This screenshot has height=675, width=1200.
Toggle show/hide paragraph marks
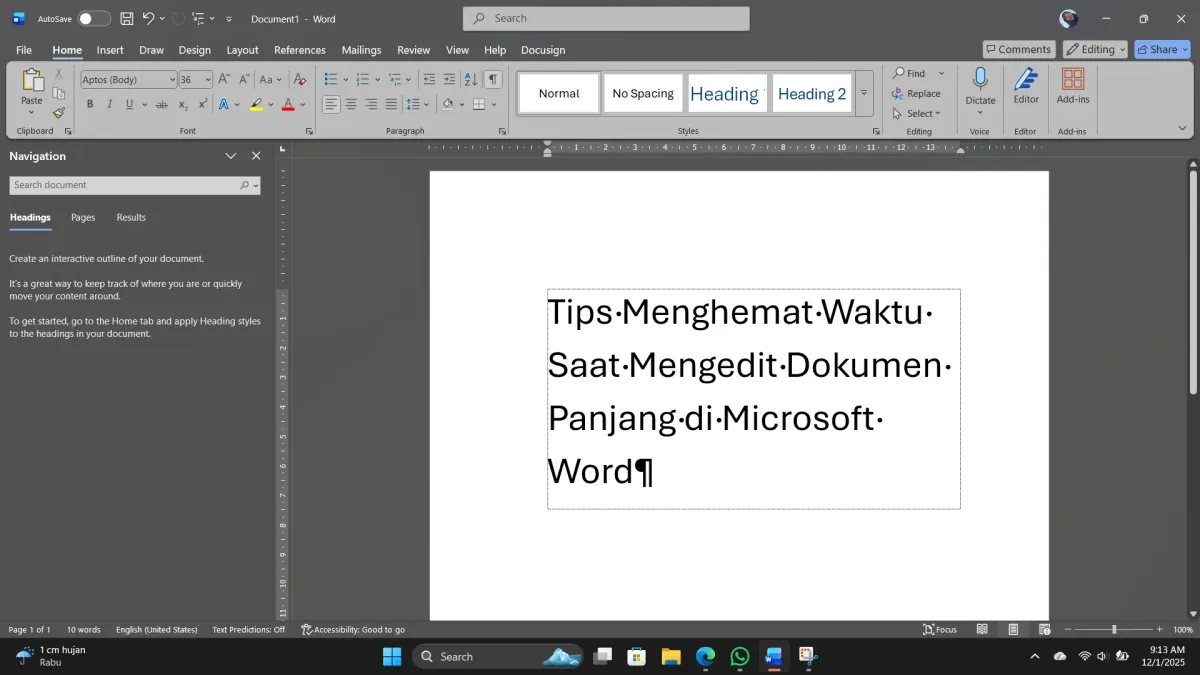[492, 79]
